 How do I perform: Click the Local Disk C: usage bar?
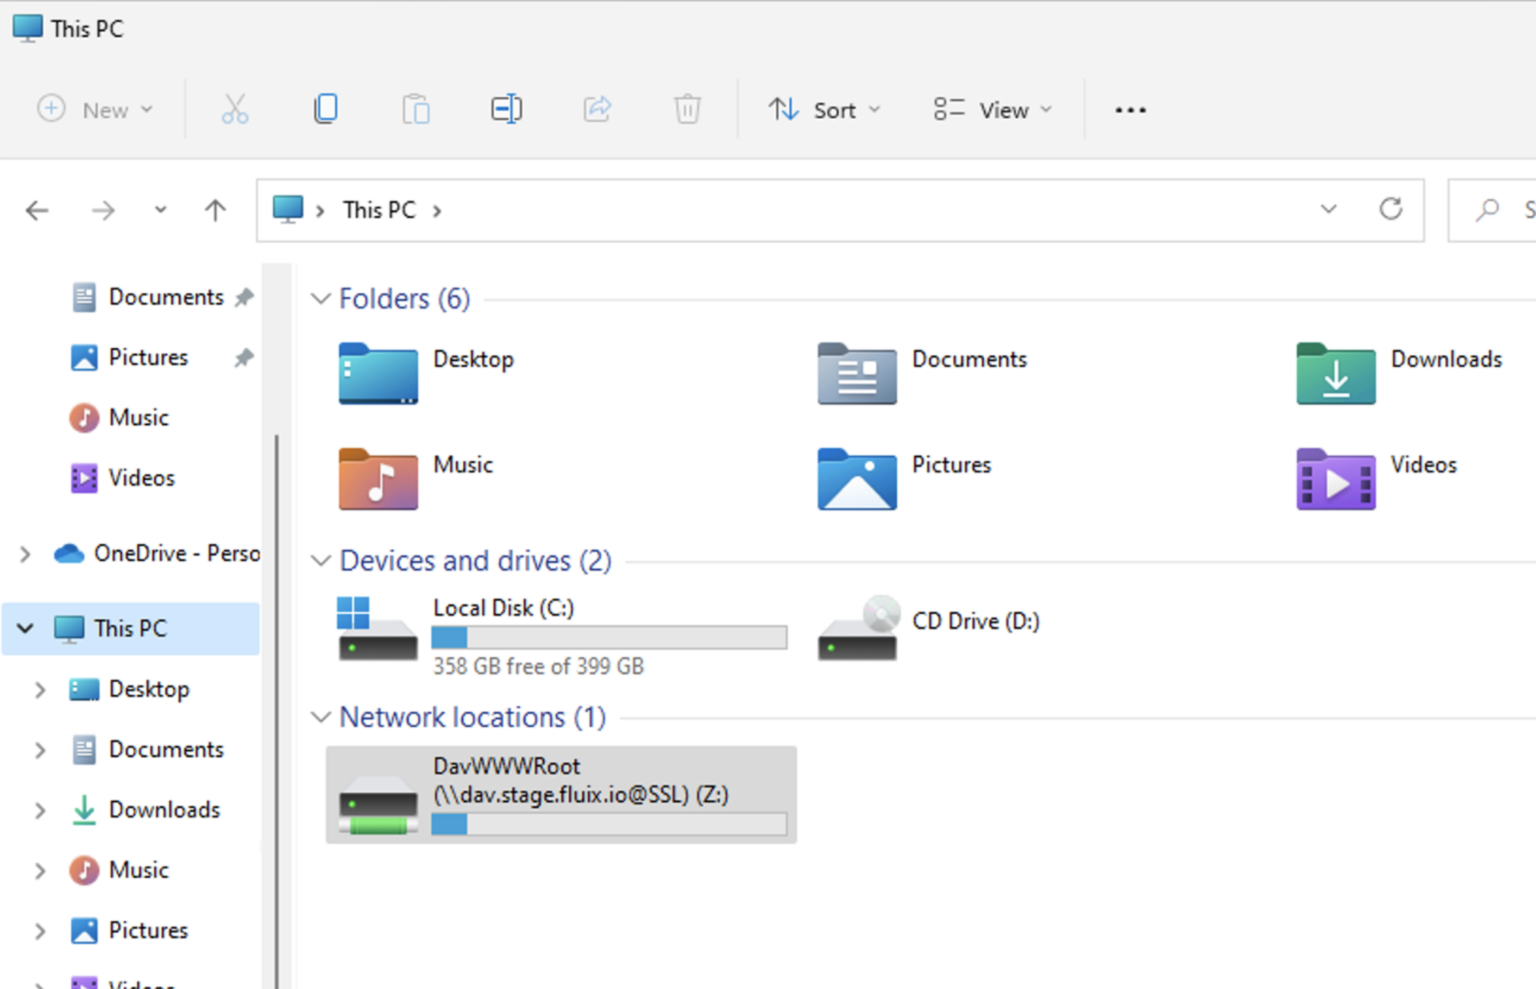(x=608, y=637)
